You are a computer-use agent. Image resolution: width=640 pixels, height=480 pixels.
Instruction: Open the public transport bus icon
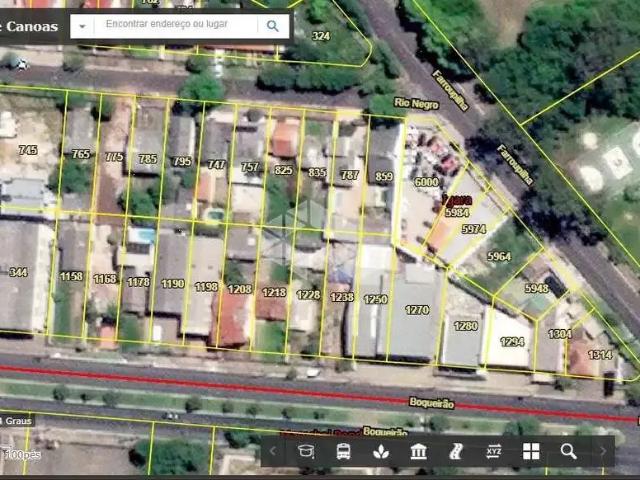coord(343,451)
